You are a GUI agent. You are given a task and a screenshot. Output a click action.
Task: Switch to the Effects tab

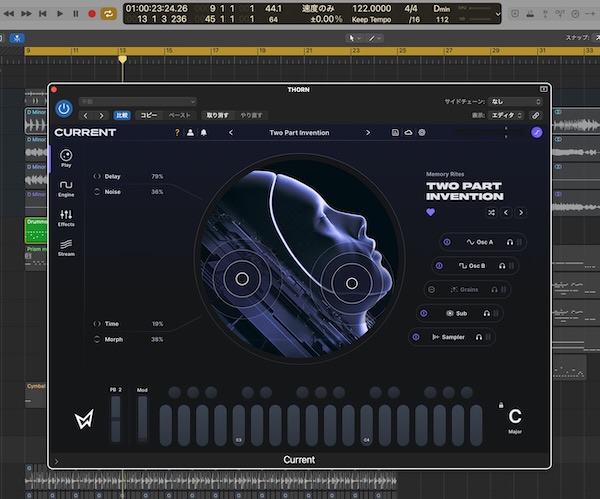(x=66, y=218)
